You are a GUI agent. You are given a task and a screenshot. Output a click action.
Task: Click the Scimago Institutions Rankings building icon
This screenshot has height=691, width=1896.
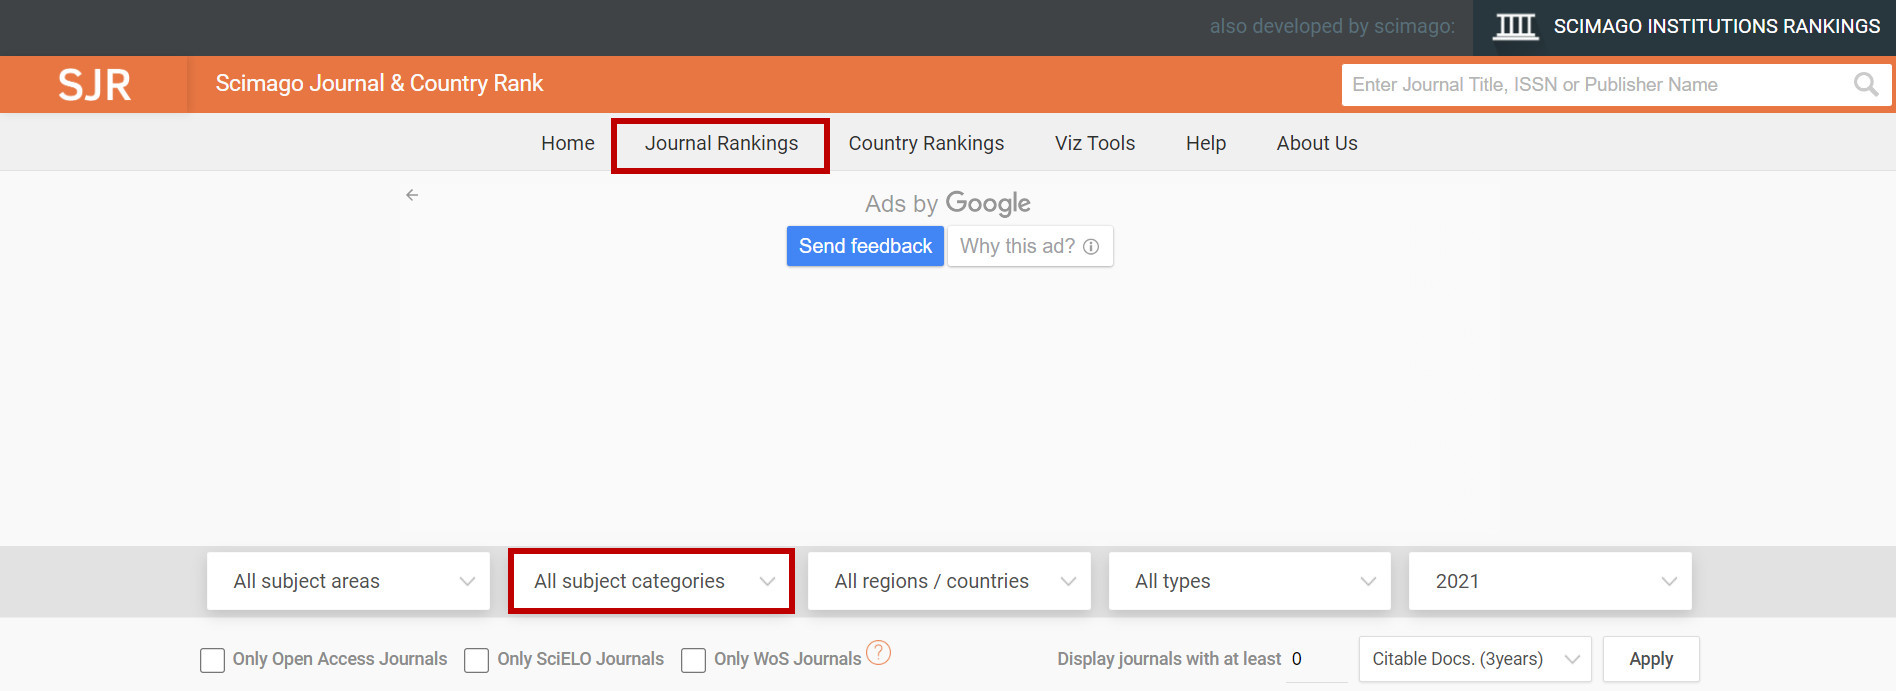1515,27
